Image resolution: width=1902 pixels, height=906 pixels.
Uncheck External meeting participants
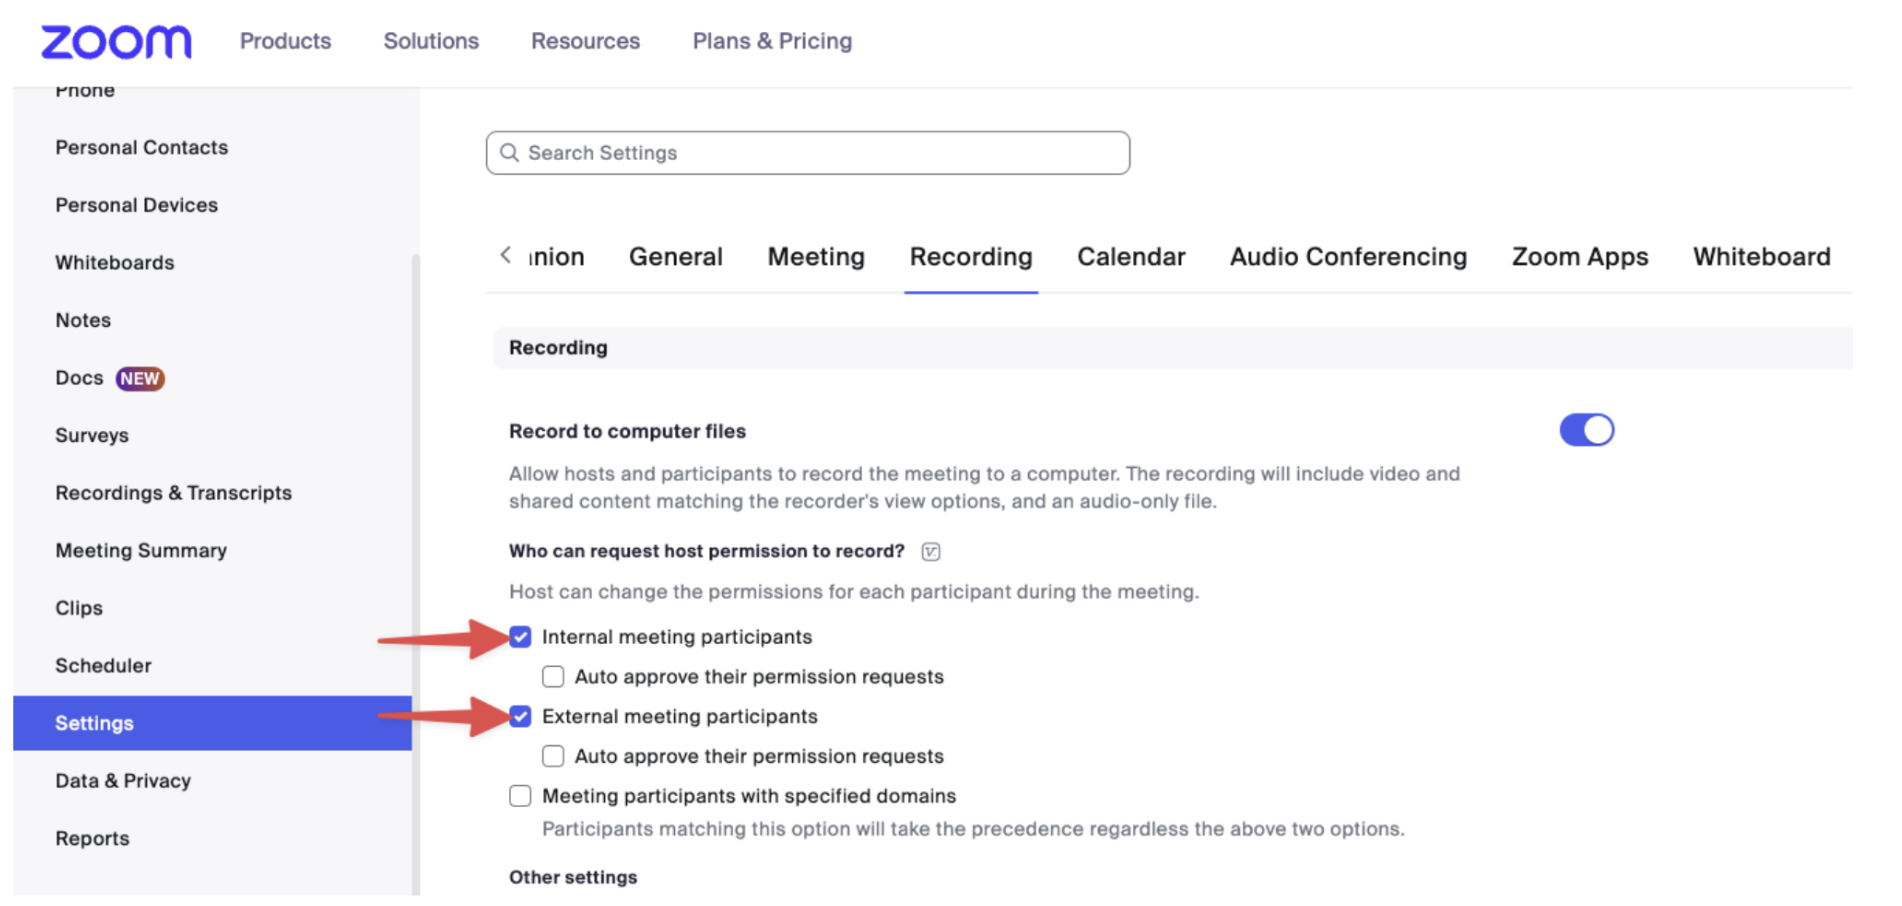[x=520, y=717]
